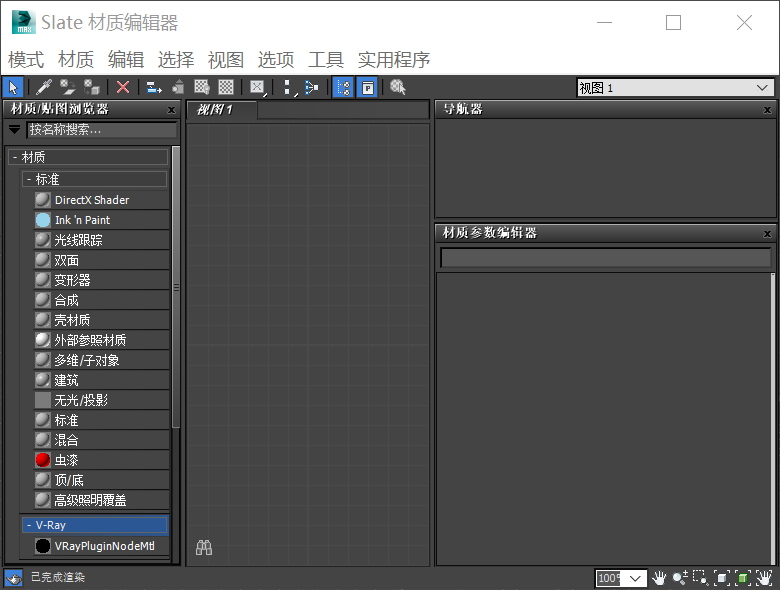The width and height of the screenshot is (780, 590).
Task: Select the 双面 material
Action: point(101,260)
